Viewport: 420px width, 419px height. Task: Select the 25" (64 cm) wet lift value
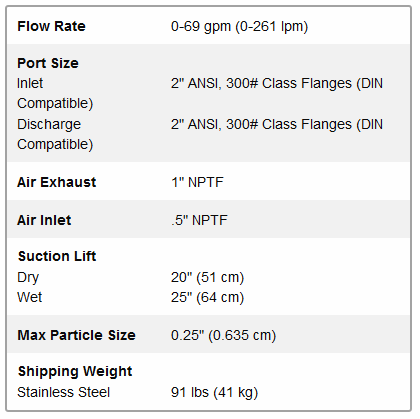207,297
